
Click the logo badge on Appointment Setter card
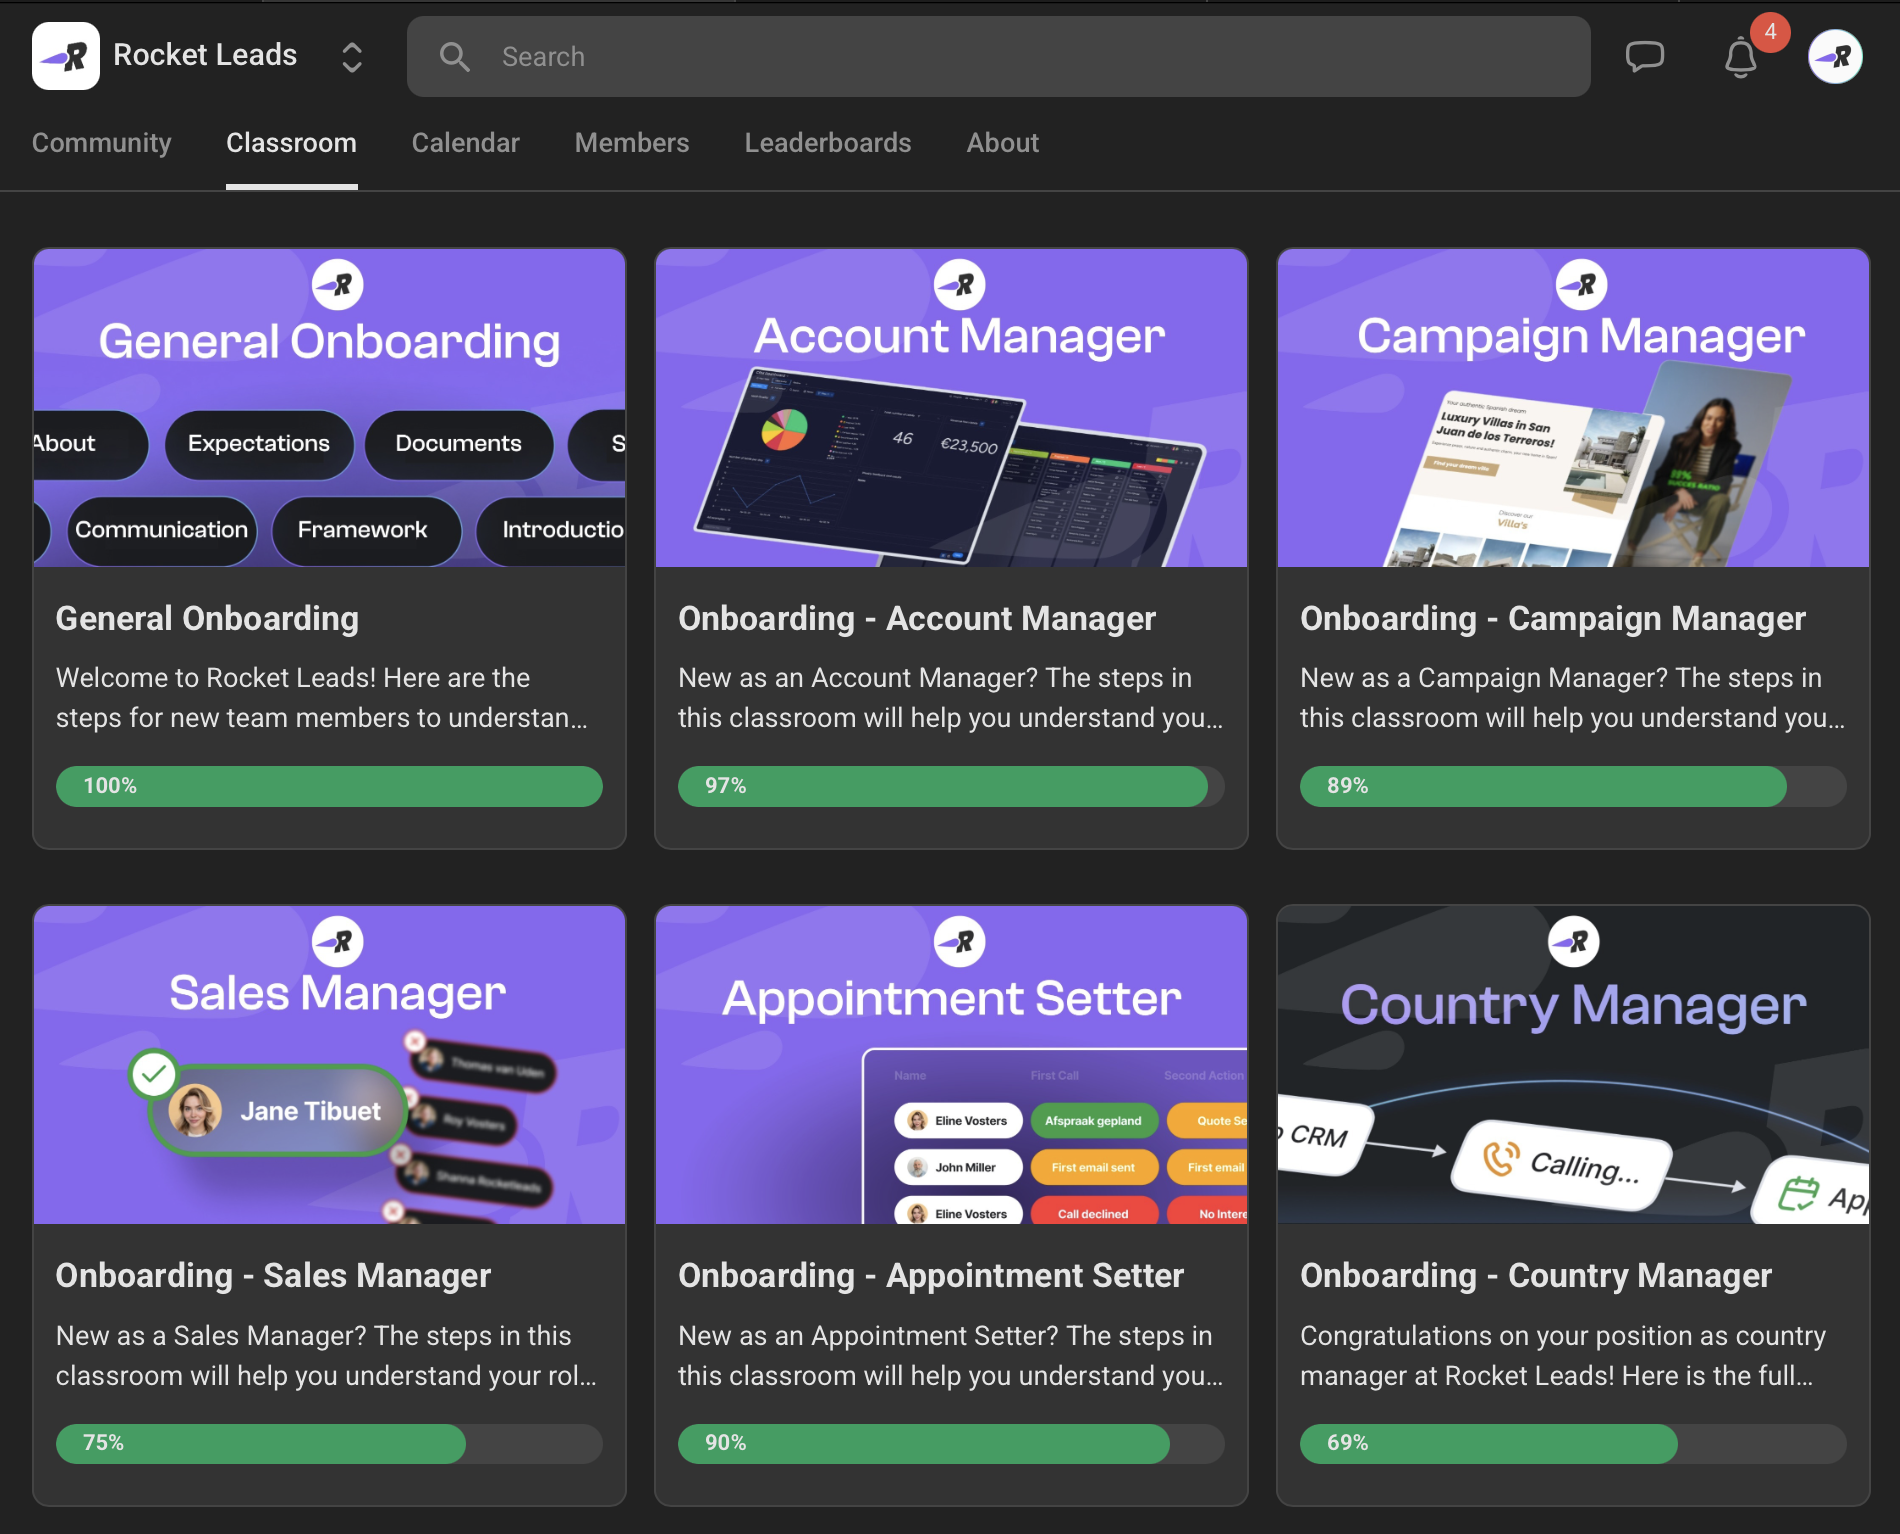(960, 942)
